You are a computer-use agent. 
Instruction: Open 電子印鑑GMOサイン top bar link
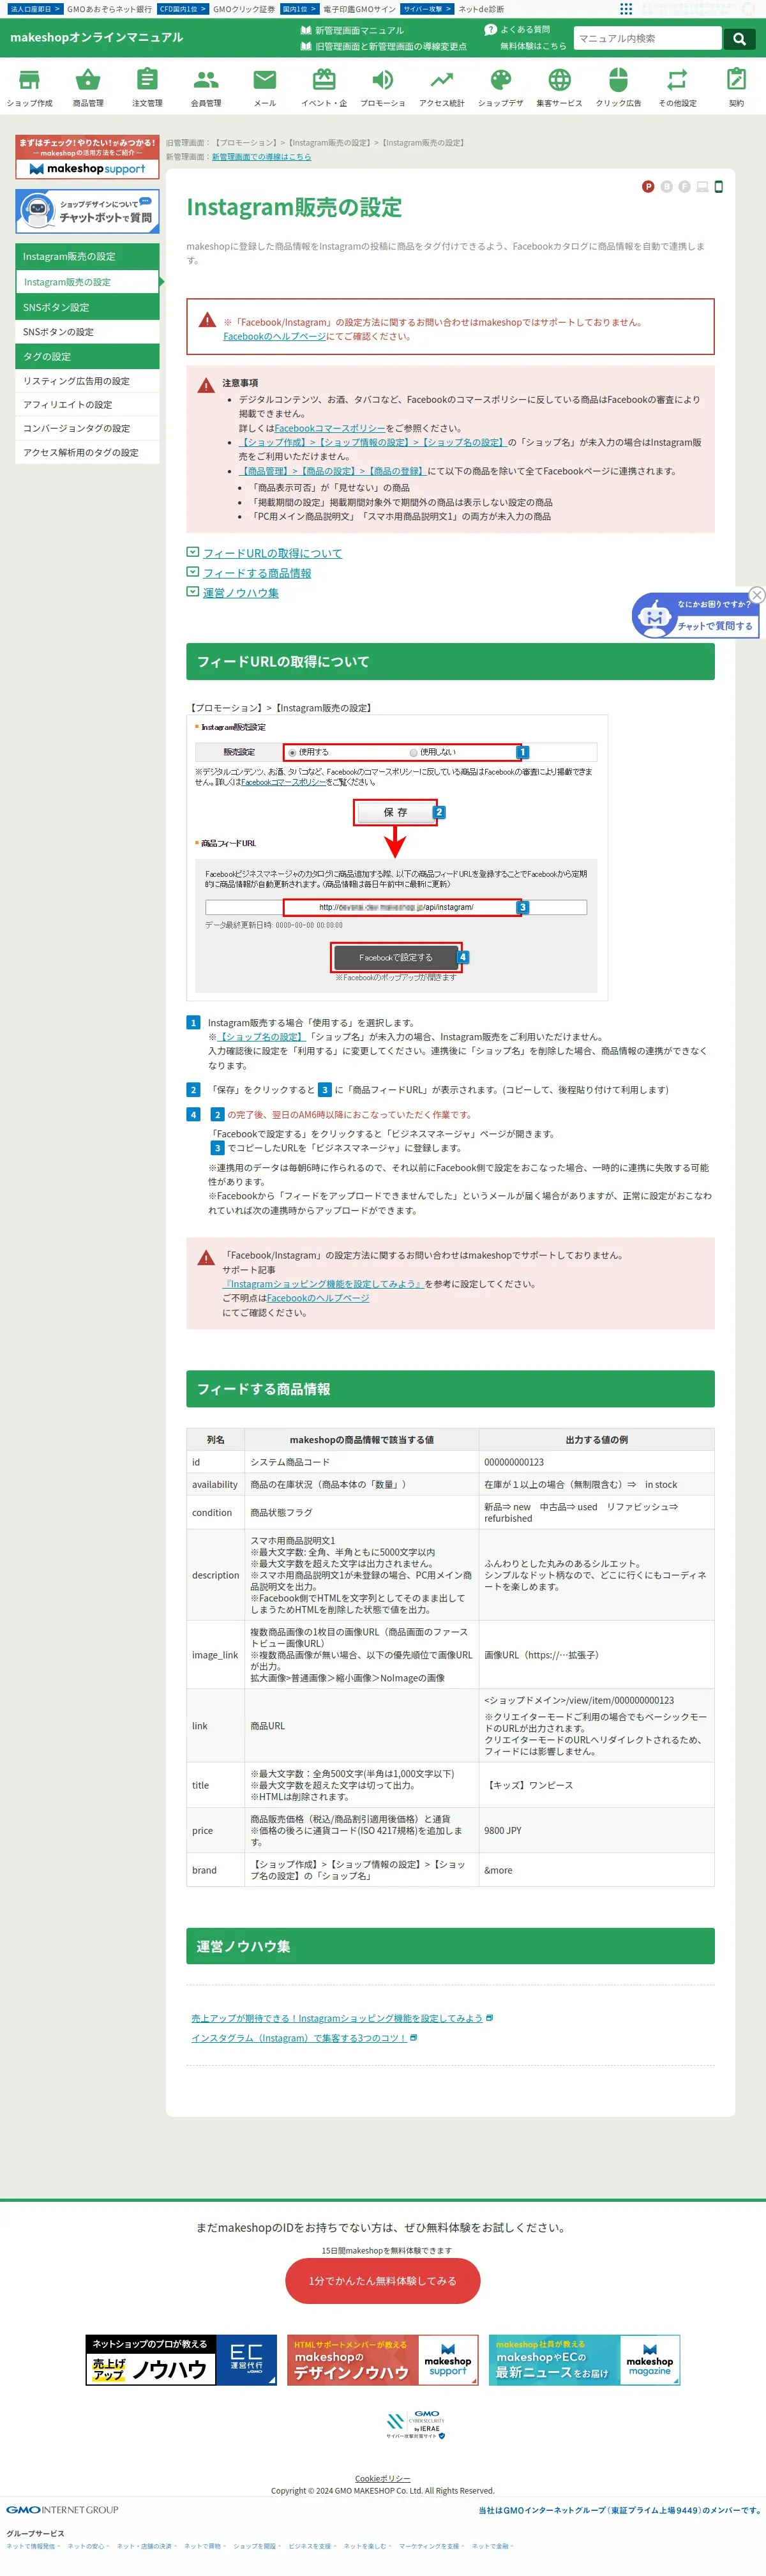click(359, 9)
